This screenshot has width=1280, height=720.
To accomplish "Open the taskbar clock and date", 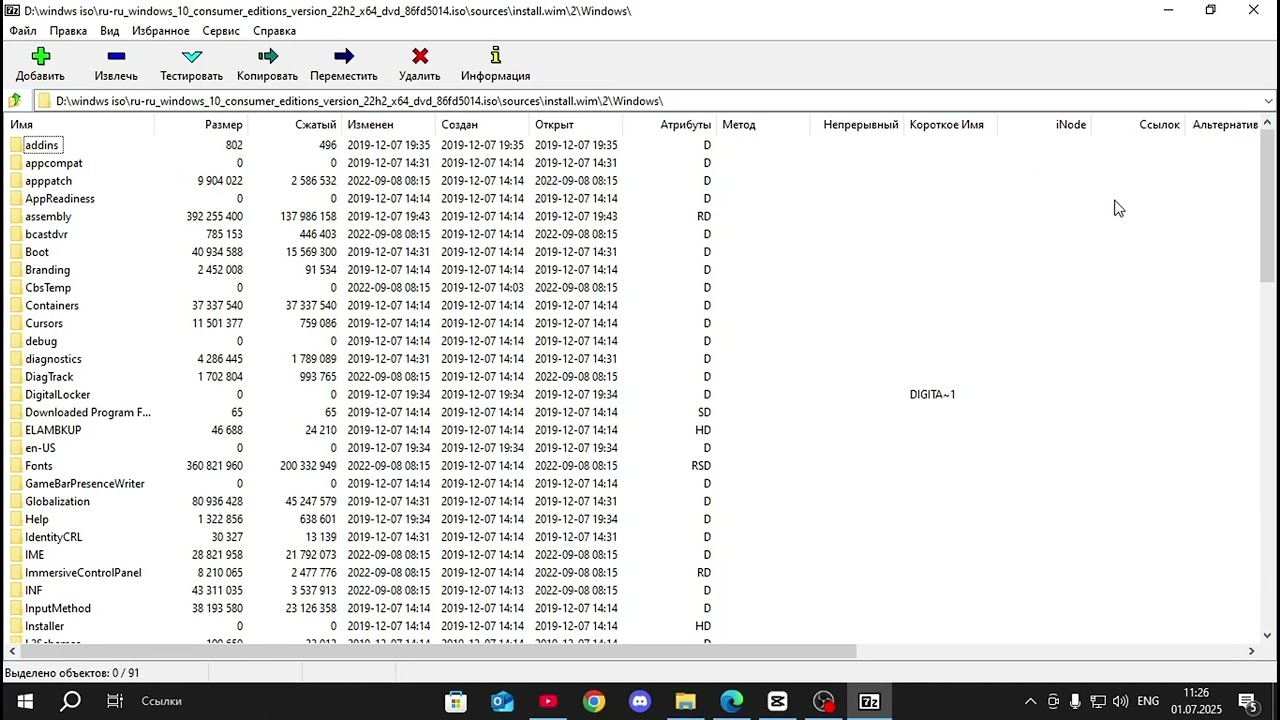I will [1196, 701].
